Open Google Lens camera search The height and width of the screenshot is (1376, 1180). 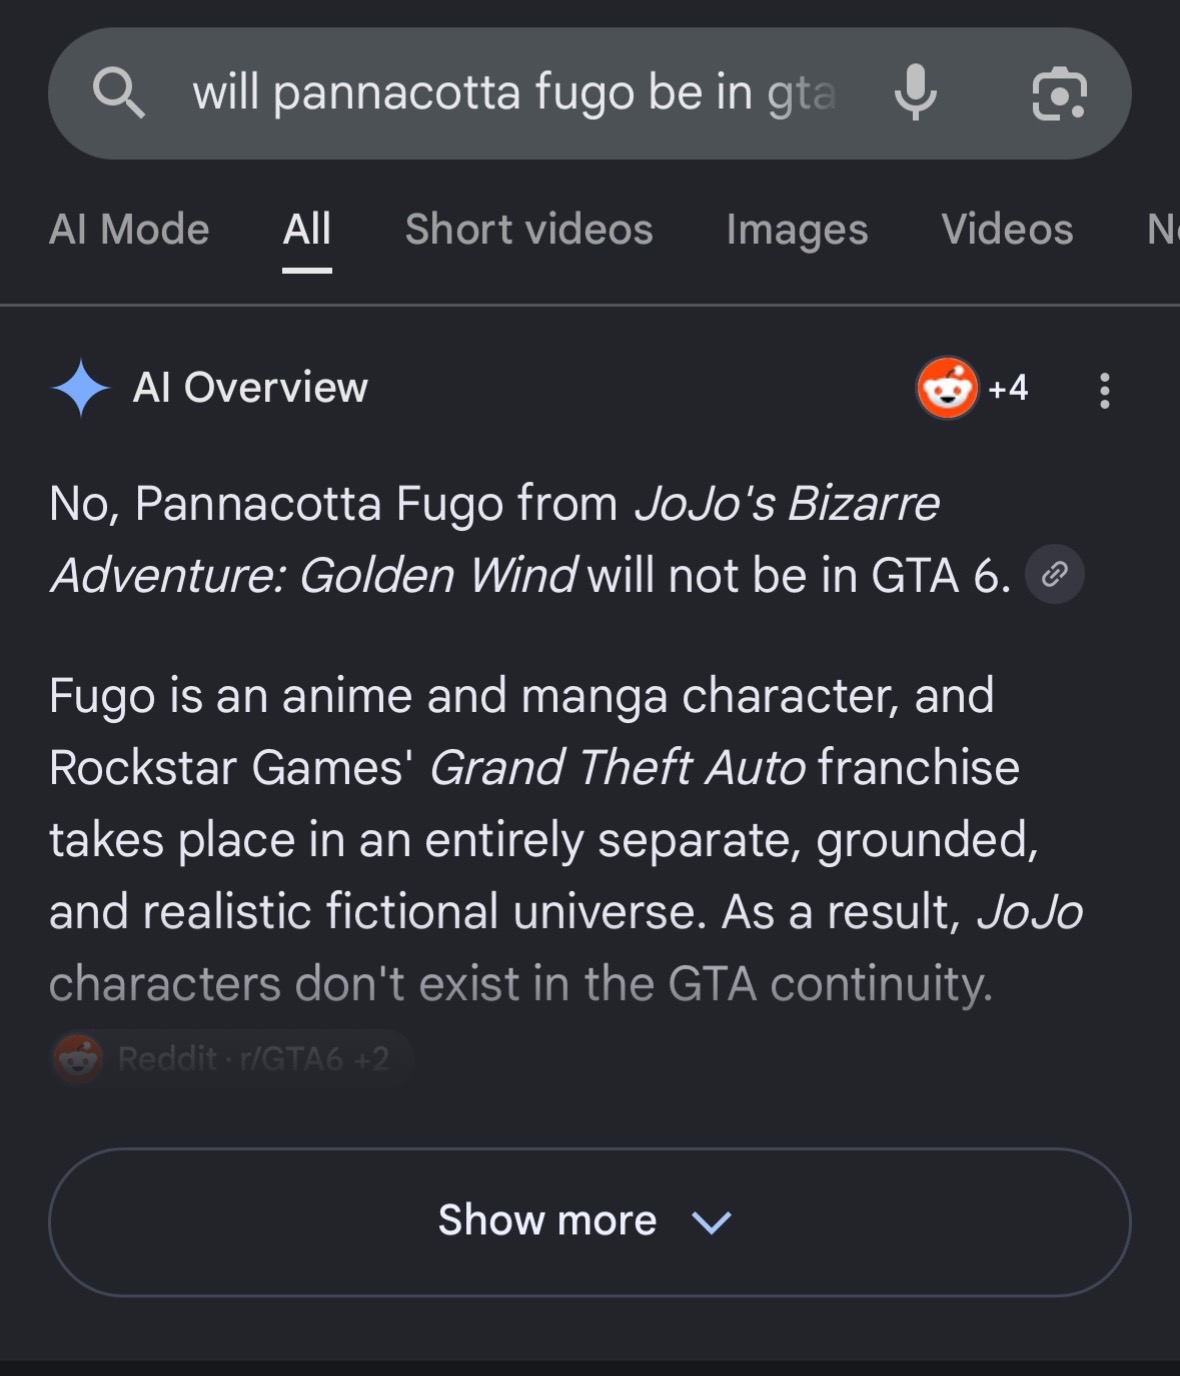point(1059,94)
